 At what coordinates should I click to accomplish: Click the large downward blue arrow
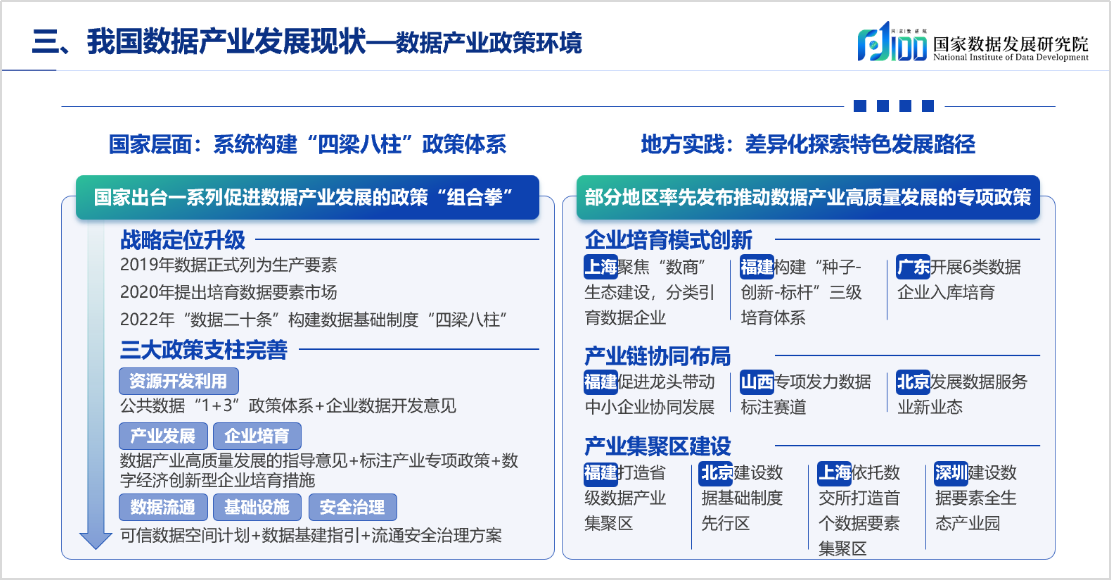(x=96, y=400)
